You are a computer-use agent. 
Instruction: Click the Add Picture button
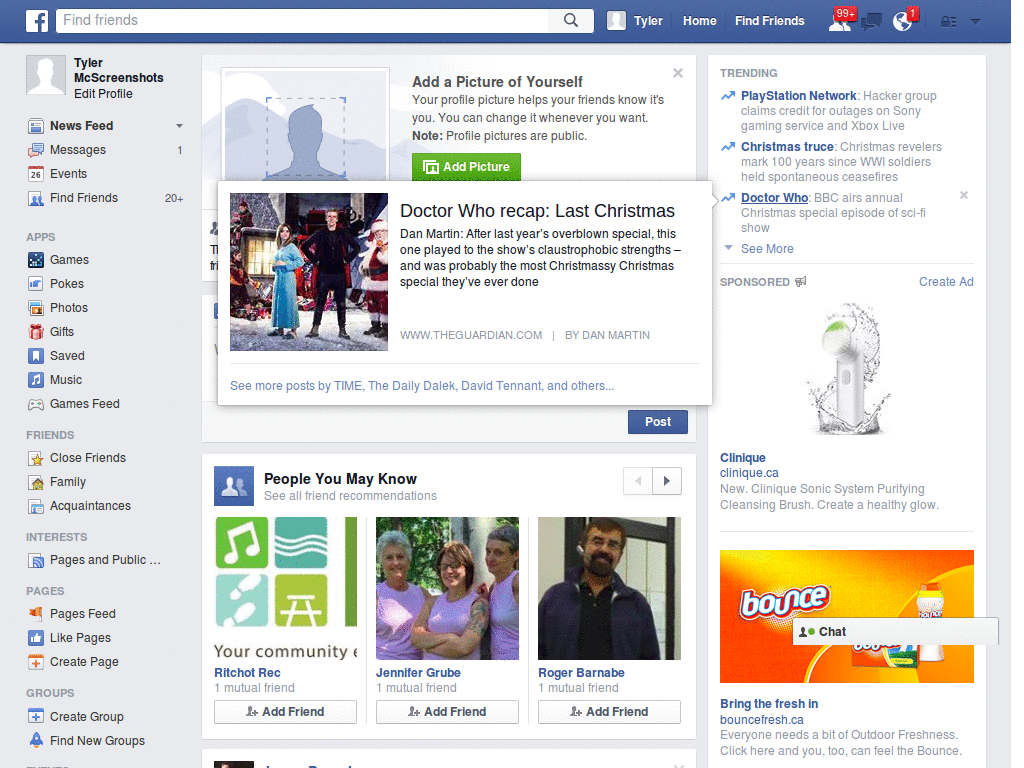point(466,167)
